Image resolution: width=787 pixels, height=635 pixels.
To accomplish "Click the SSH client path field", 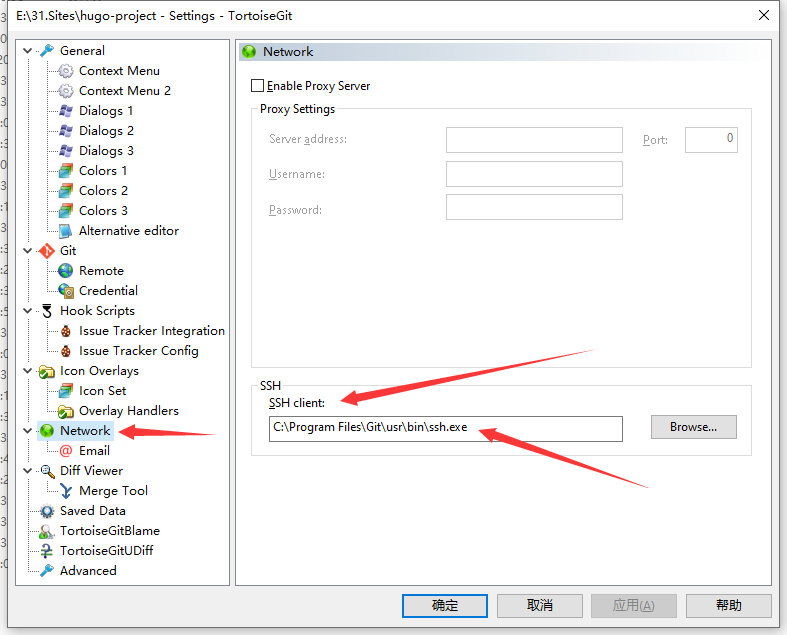I will (445, 428).
